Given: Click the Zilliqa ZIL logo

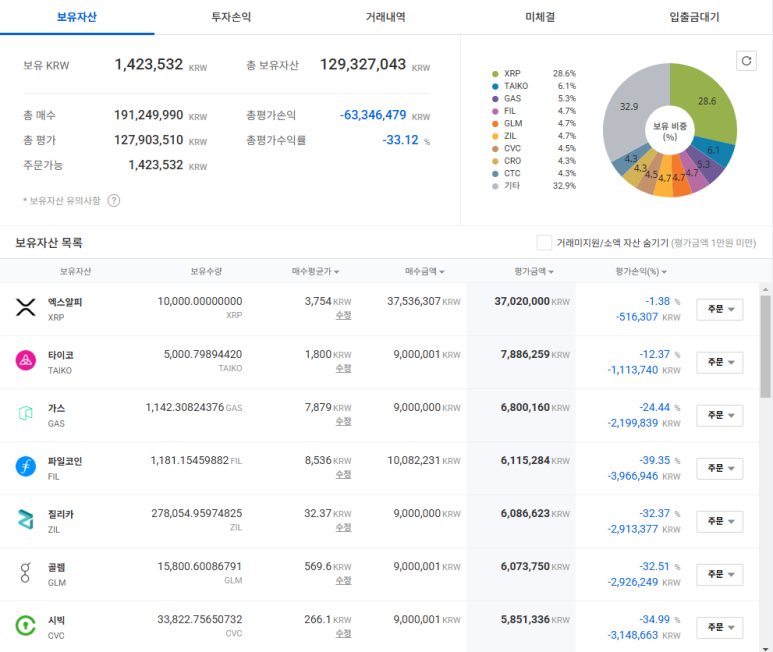Looking at the screenshot, I should 26,519.
